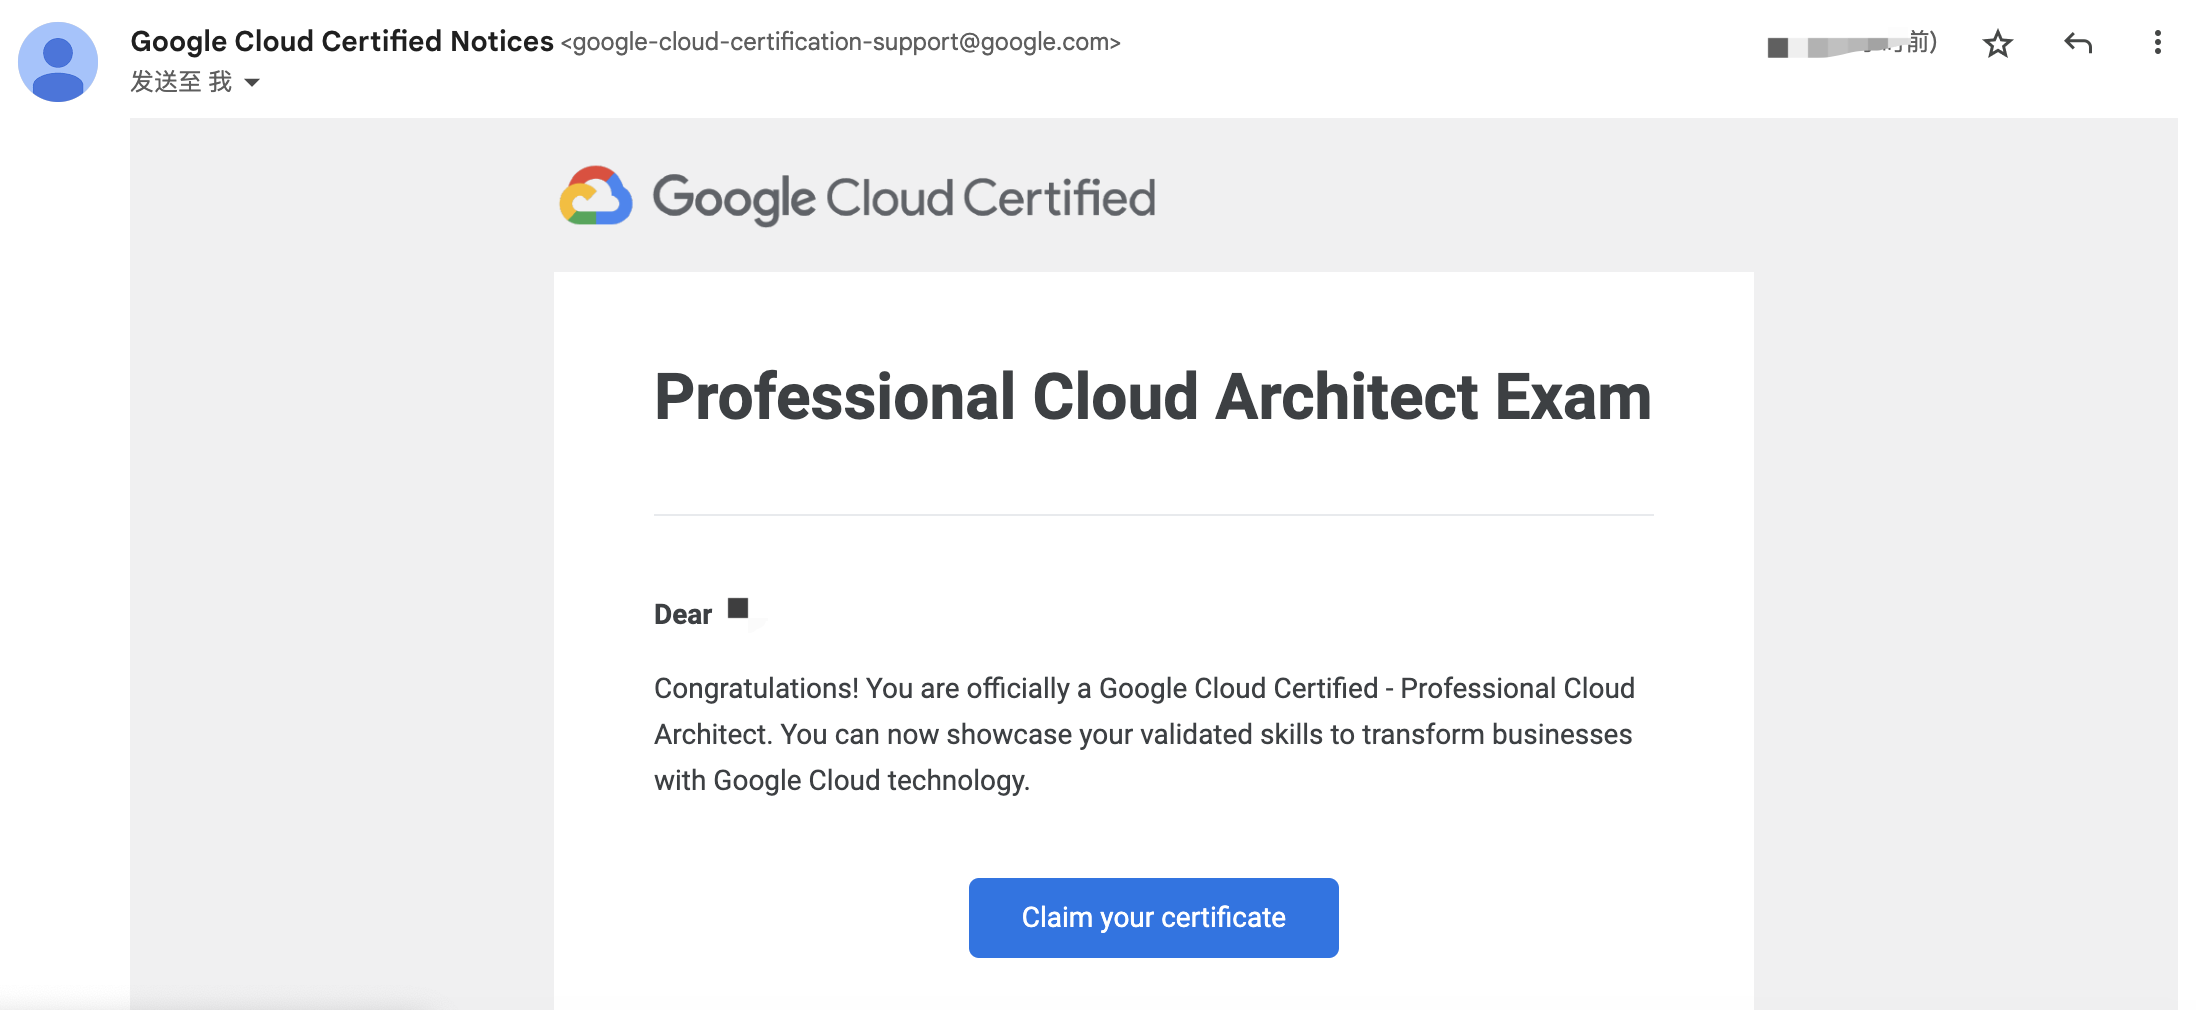Open the three-dot more options menu
The width and height of the screenshot is (2196, 1010).
[2157, 43]
